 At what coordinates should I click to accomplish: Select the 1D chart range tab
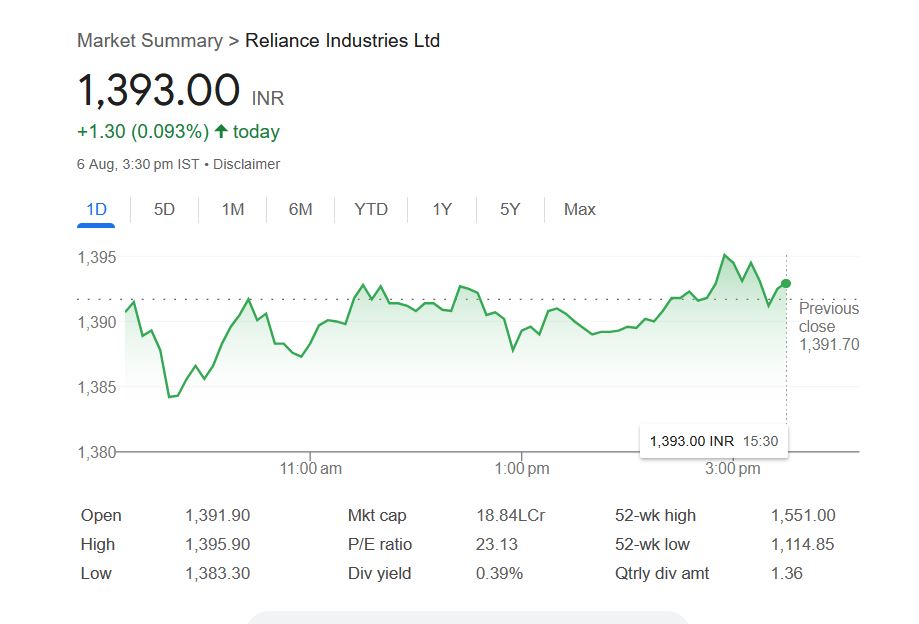click(x=97, y=209)
